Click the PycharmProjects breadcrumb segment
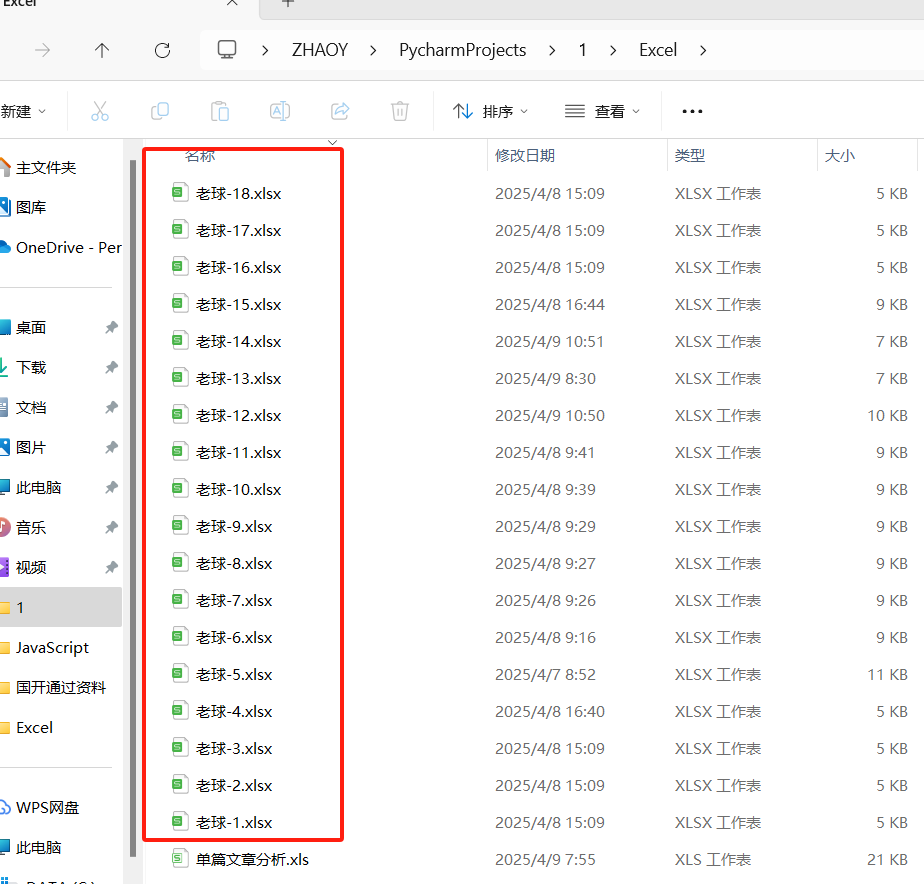This screenshot has height=884, width=924. coord(463,50)
